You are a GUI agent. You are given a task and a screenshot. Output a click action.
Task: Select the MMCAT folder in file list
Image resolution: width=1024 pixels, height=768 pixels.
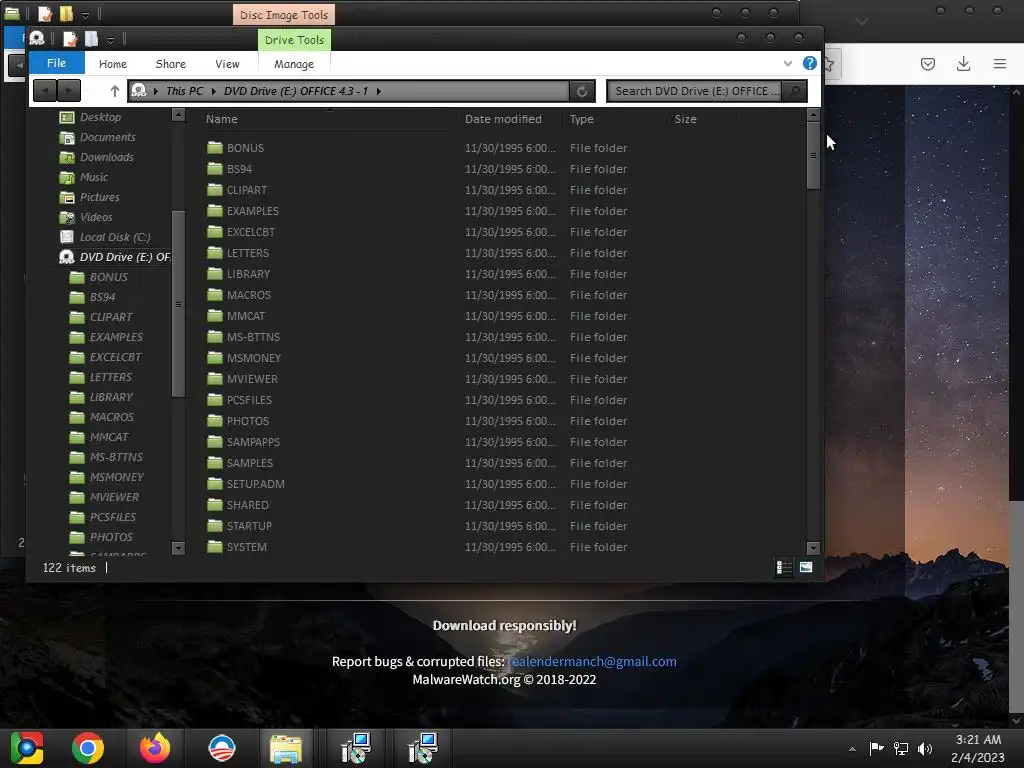(246, 316)
